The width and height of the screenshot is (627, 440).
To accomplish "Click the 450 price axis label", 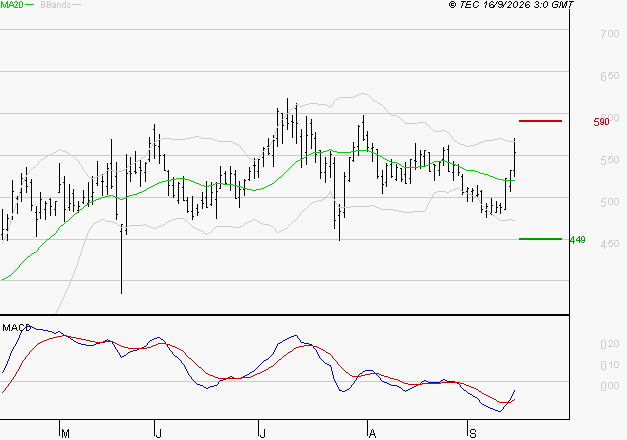I will [610, 244].
